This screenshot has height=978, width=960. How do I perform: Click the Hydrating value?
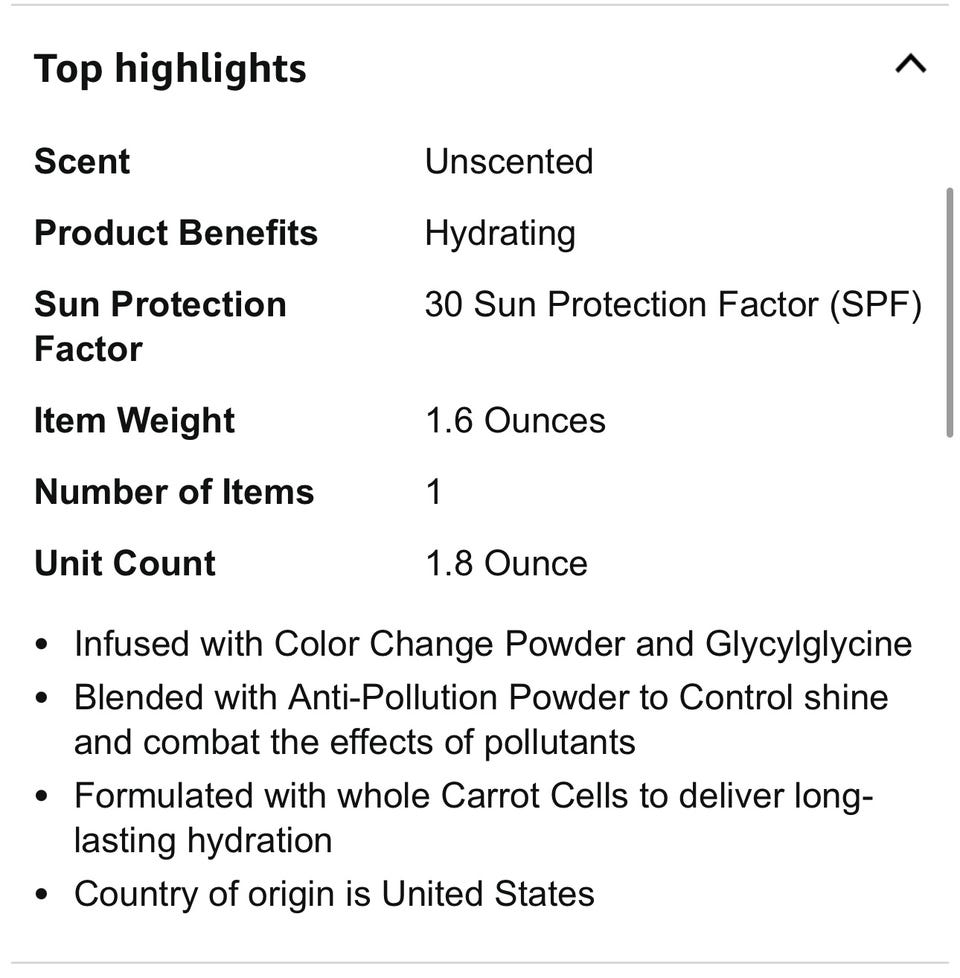point(500,233)
